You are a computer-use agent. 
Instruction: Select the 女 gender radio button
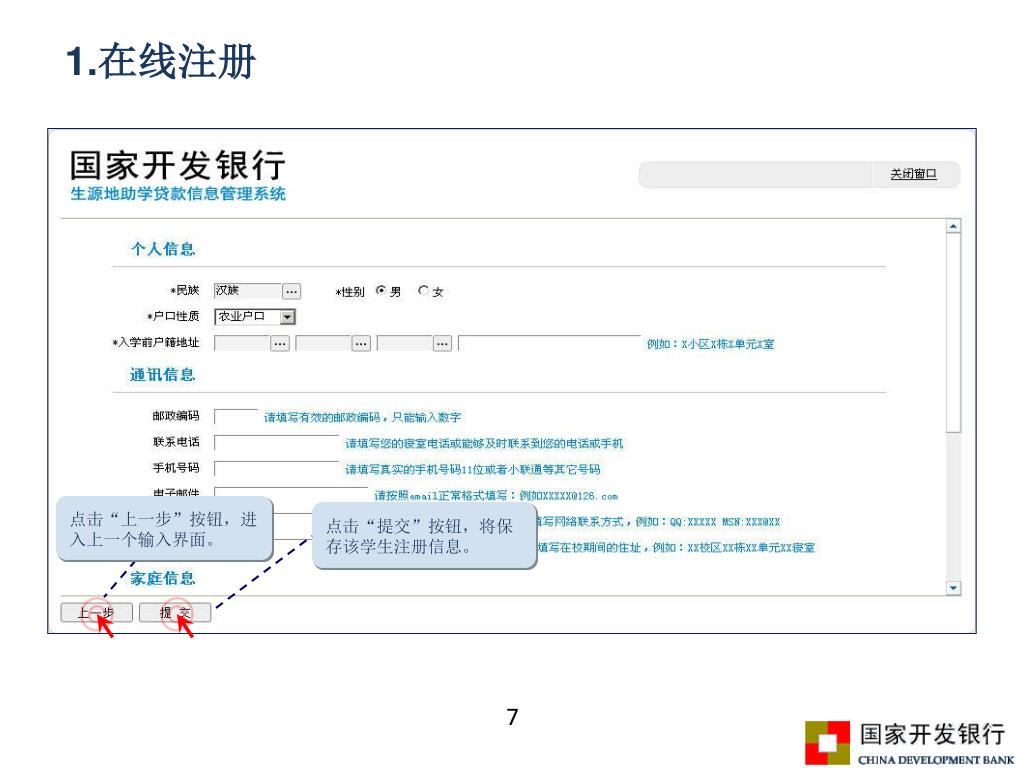click(423, 291)
